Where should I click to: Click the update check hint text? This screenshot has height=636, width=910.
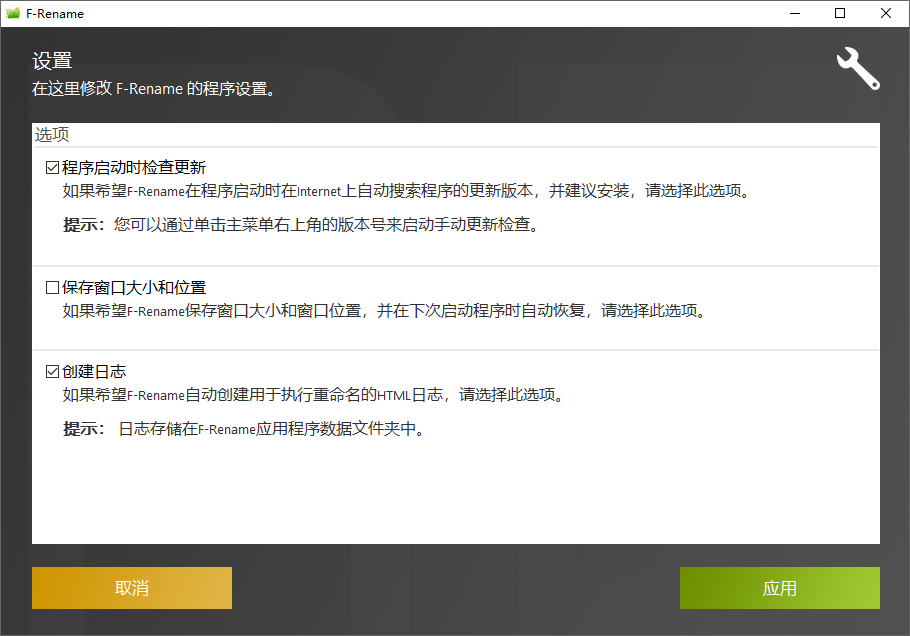click(300, 225)
